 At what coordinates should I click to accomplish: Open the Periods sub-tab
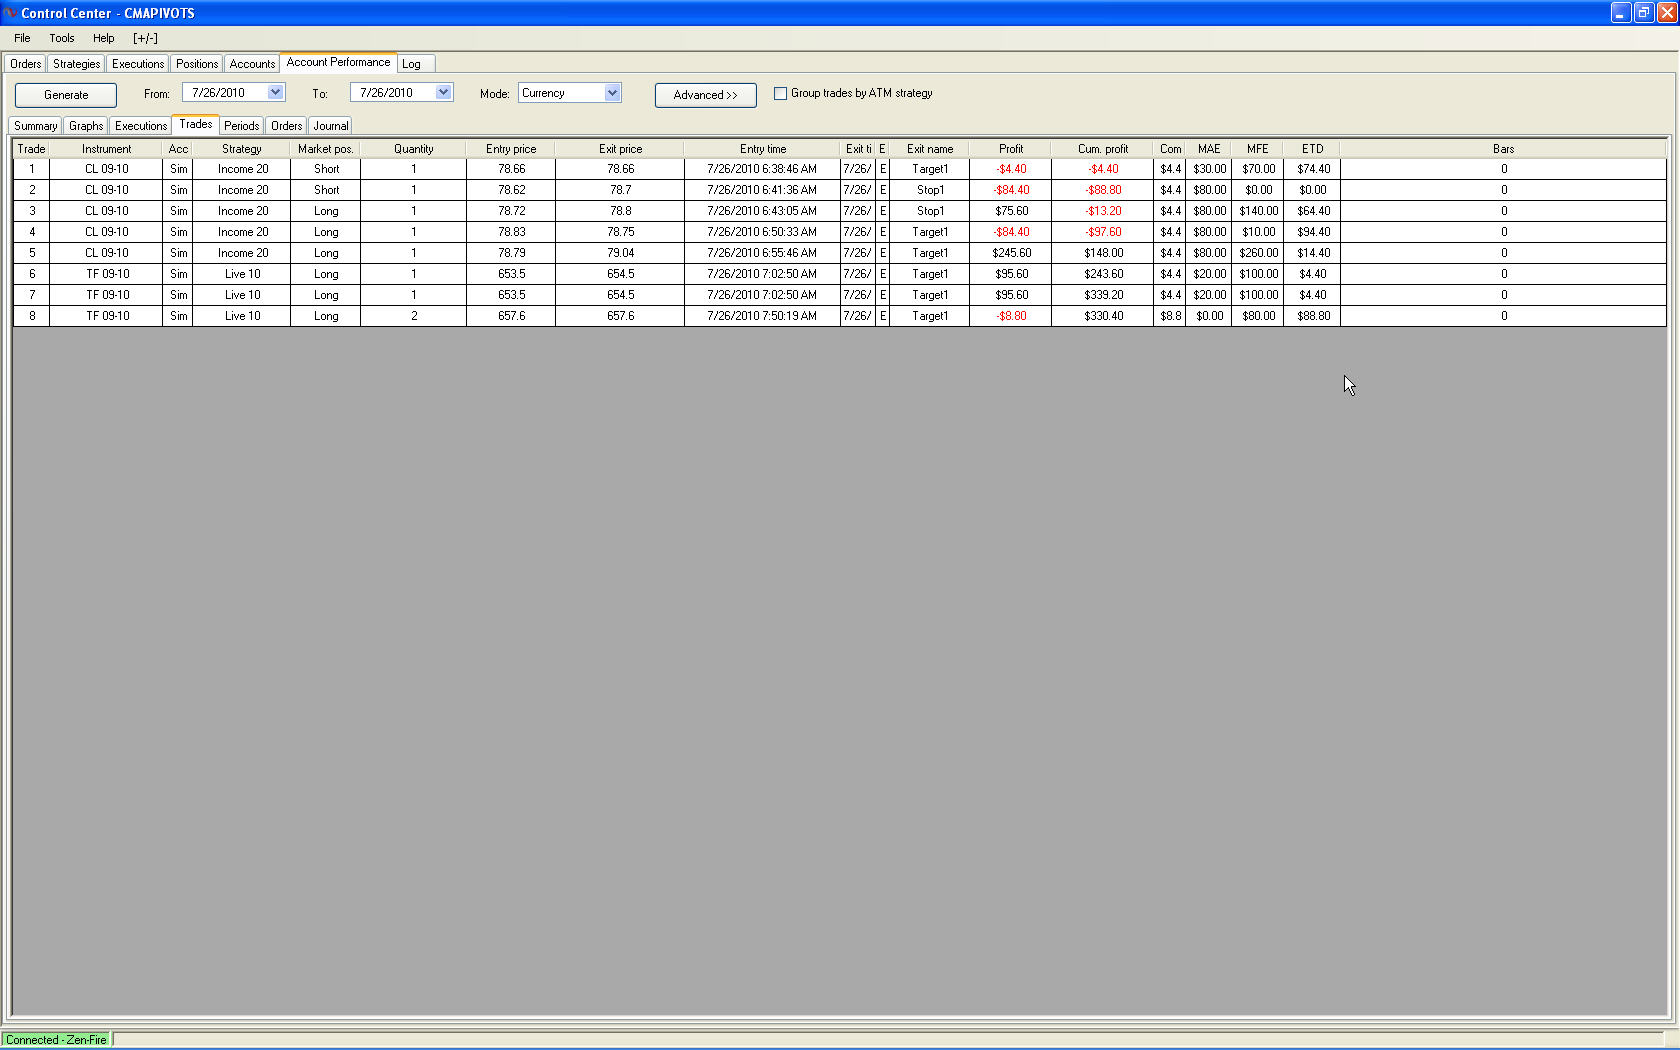(242, 126)
